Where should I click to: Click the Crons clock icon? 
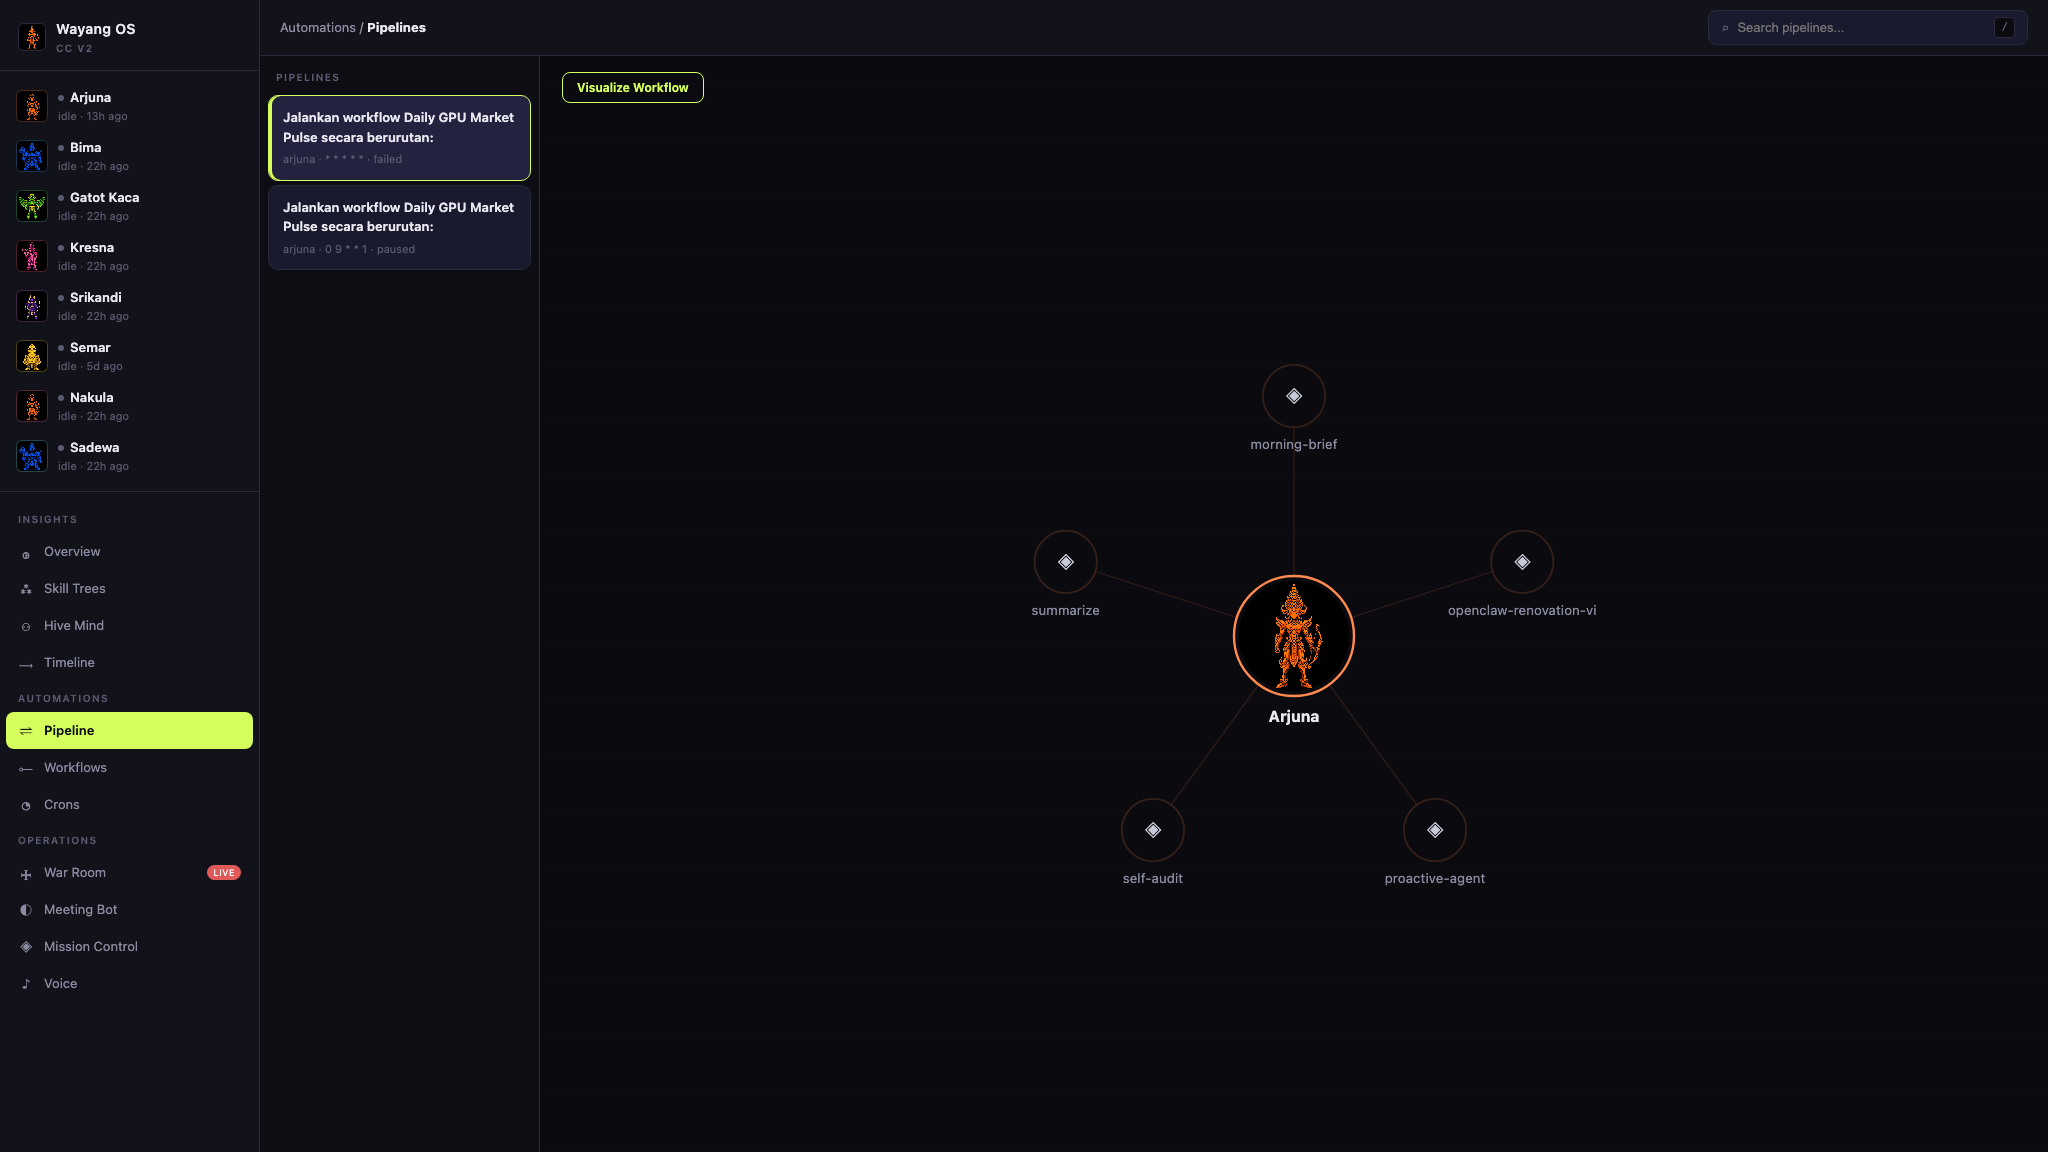coord(26,806)
